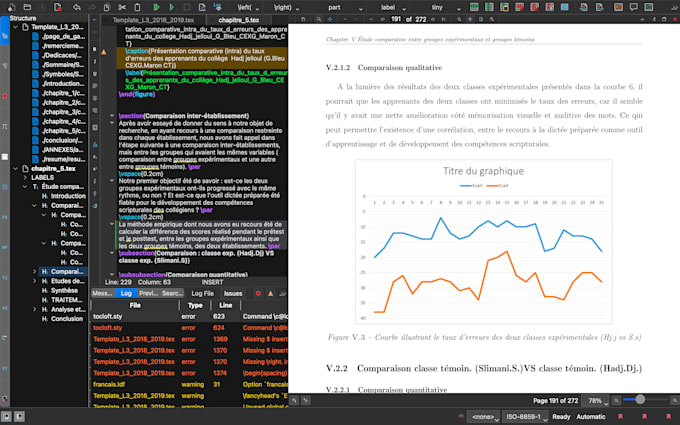Click the first green table icon in toolbar
The width and height of the screenshot is (680, 425).
point(474,7)
